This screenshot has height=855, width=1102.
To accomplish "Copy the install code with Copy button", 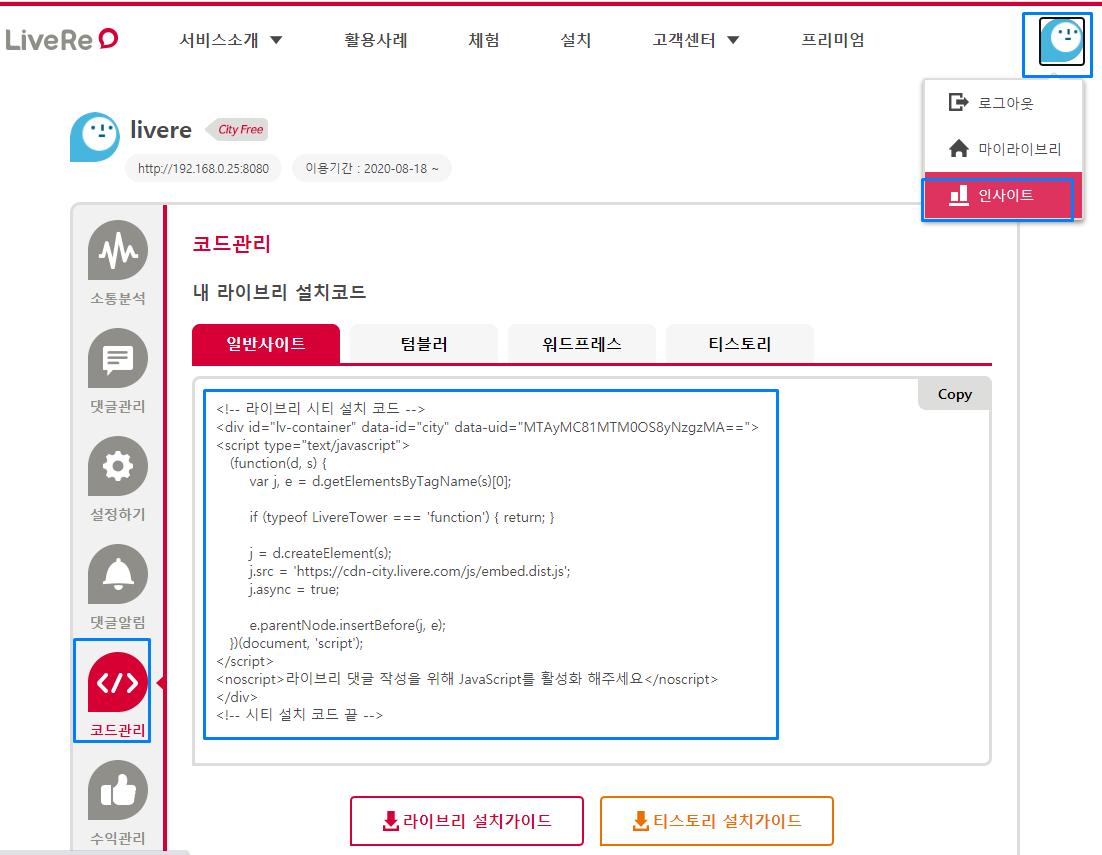I will (x=954, y=394).
